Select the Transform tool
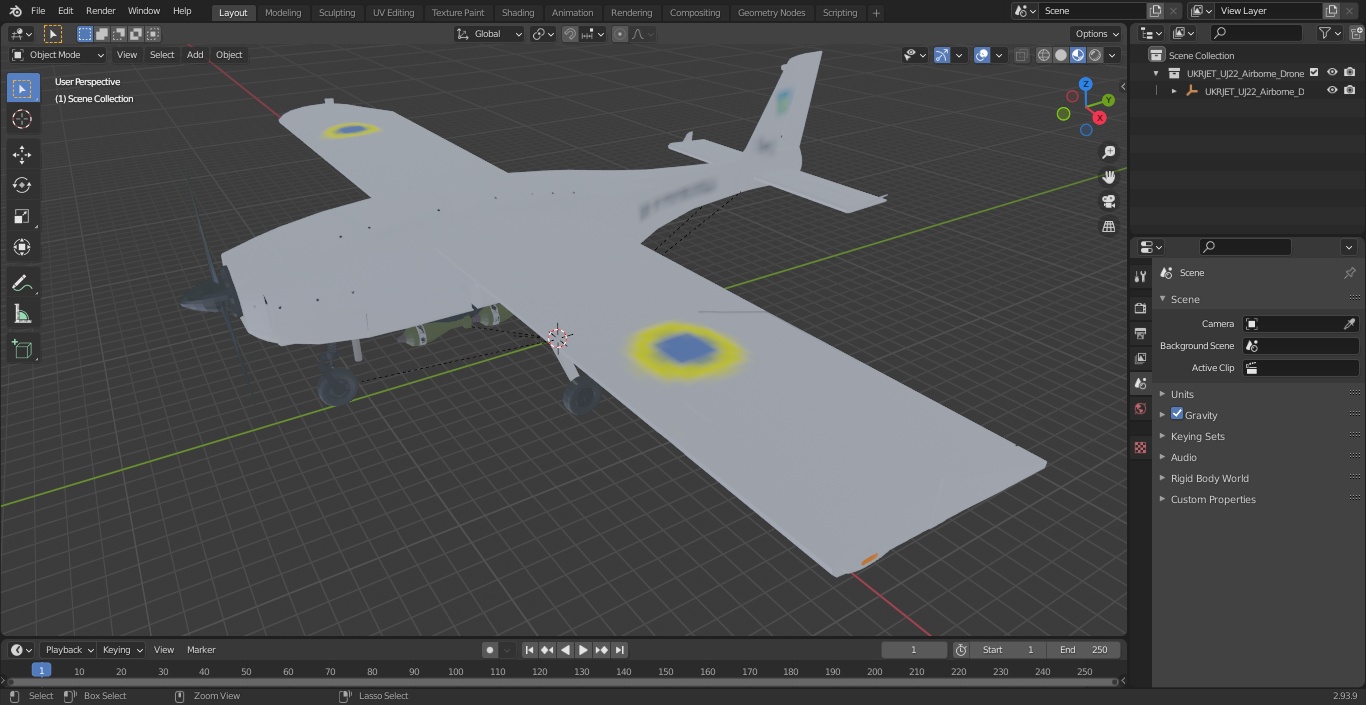Image resolution: width=1366 pixels, height=705 pixels. tap(22, 247)
